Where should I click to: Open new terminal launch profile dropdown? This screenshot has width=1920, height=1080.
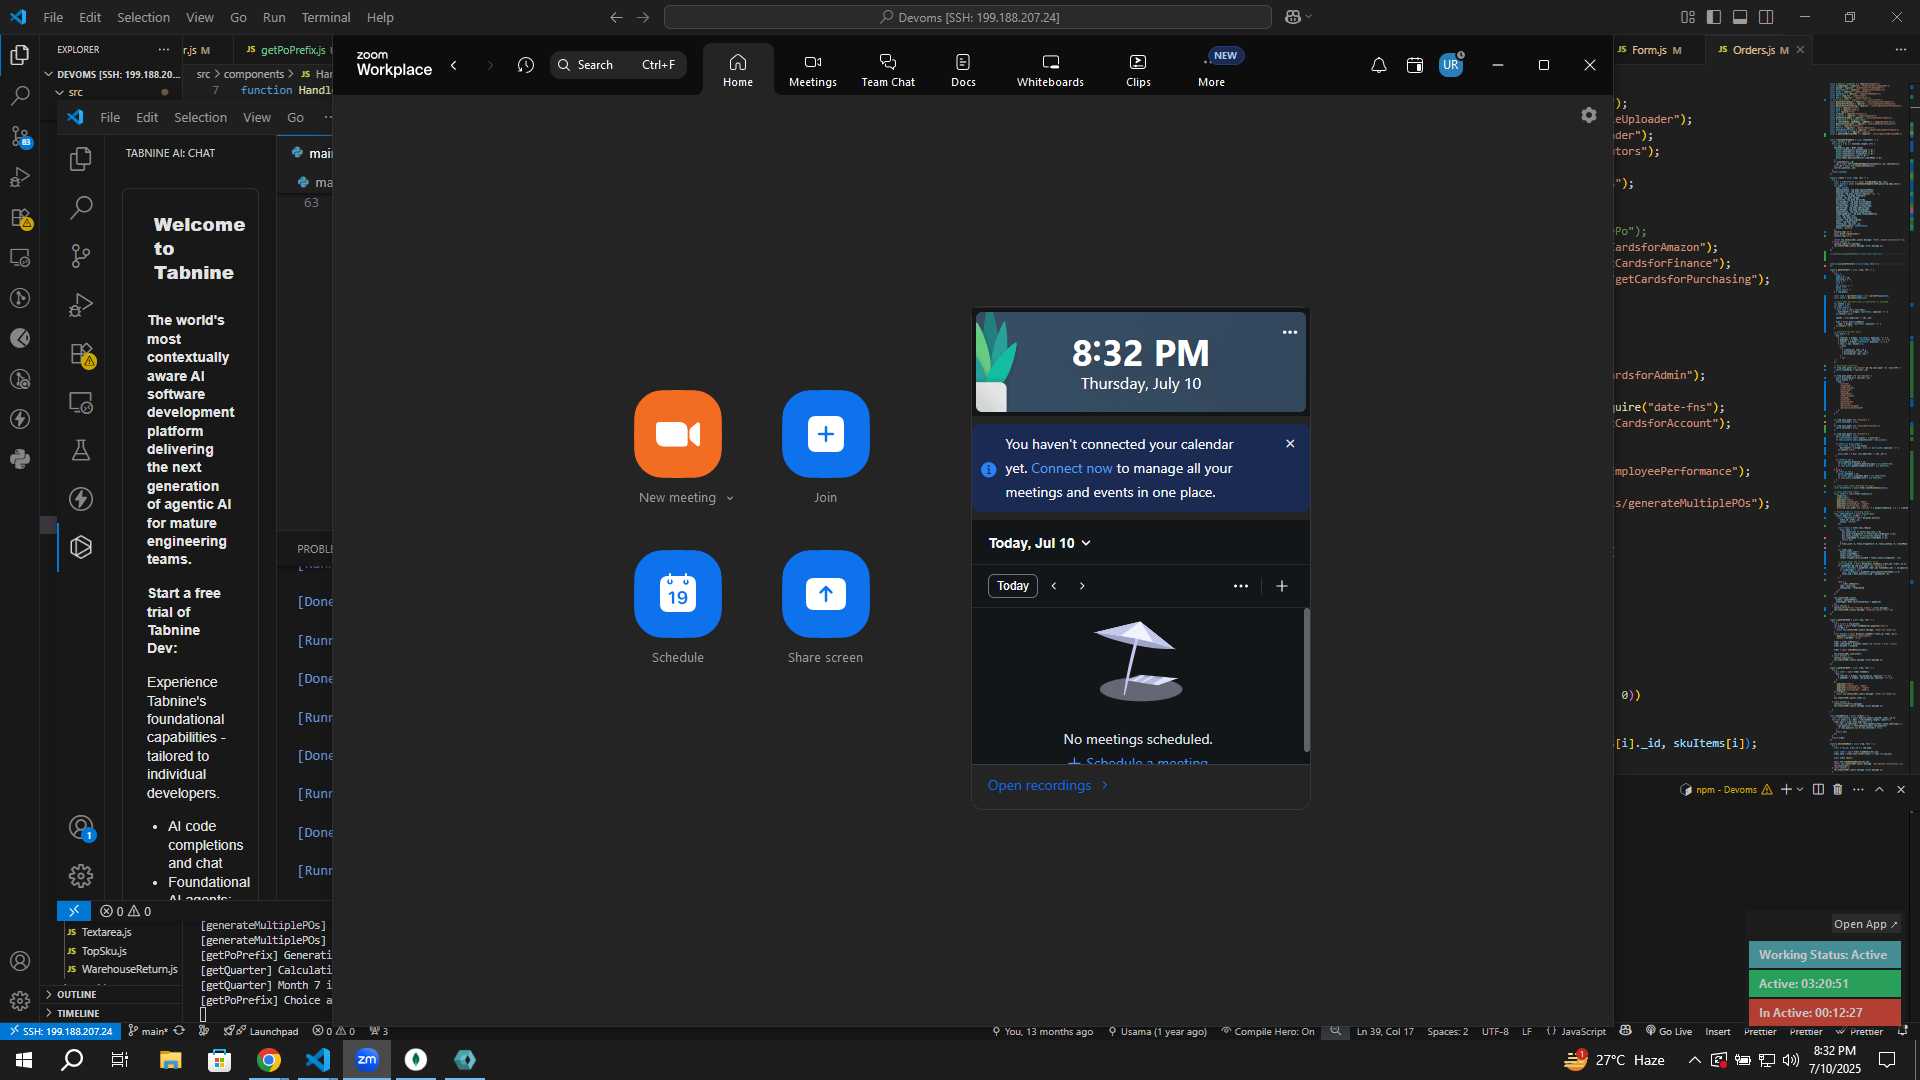pos(1800,789)
